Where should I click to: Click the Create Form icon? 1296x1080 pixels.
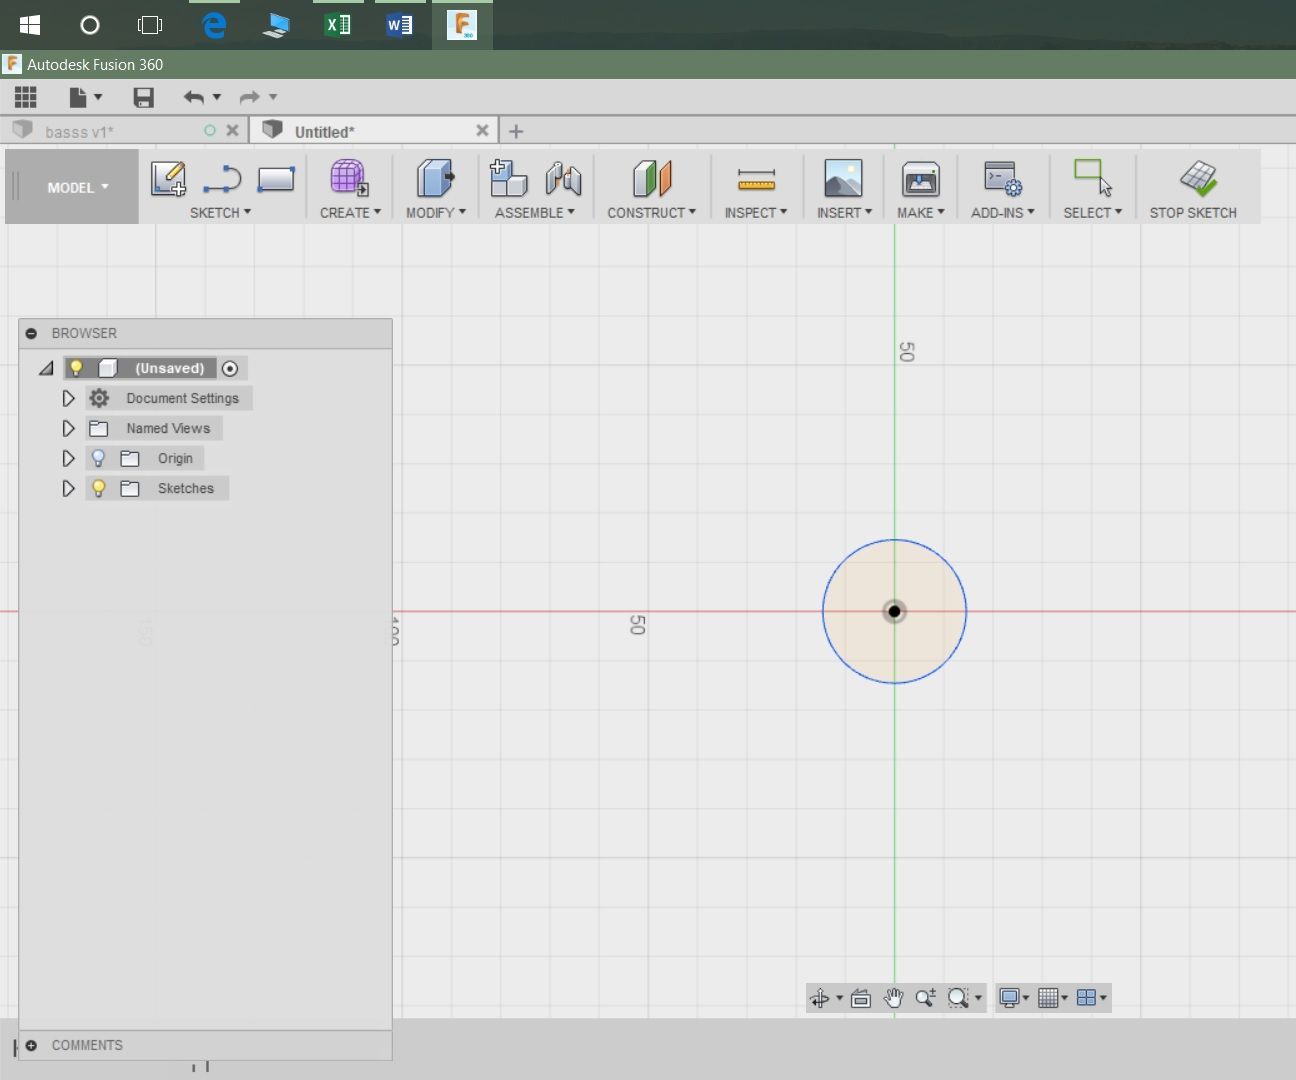pos(349,178)
